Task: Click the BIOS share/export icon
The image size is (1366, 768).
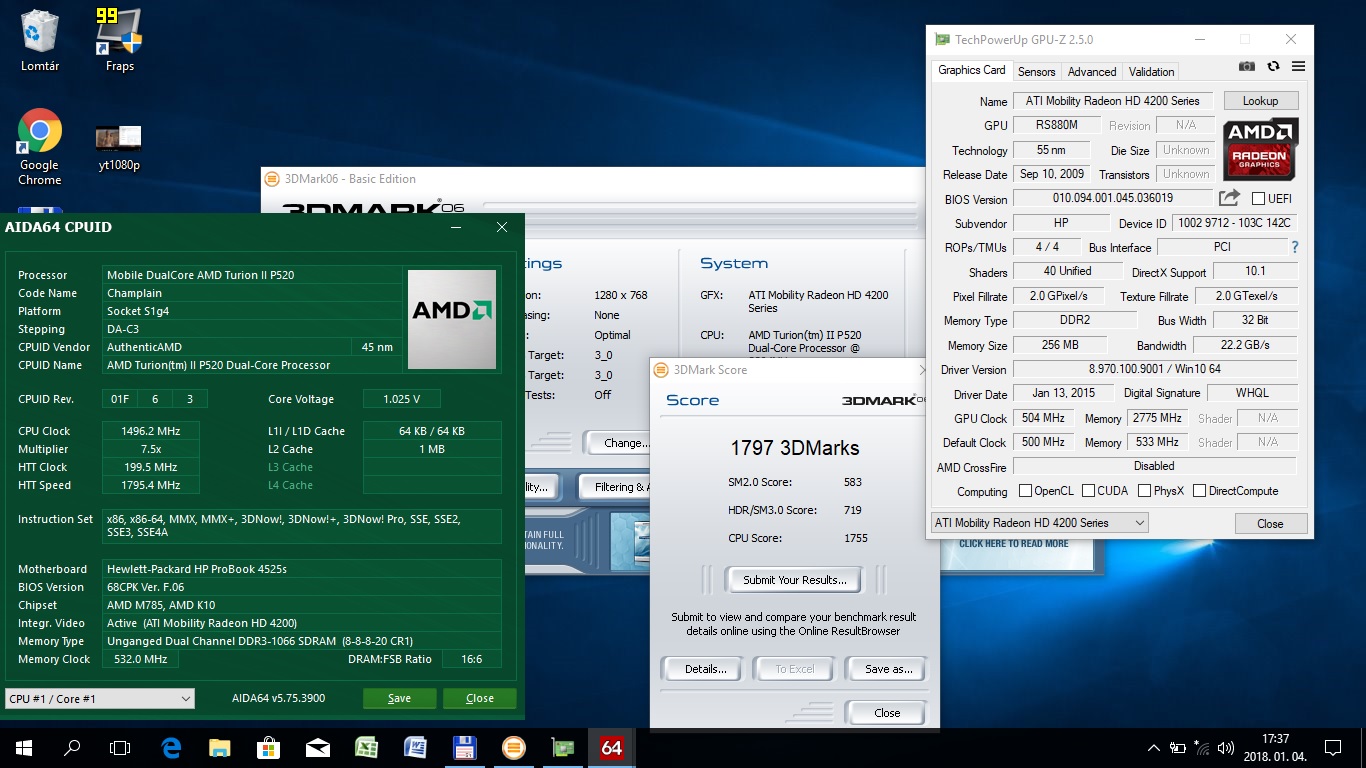Action: point(1230,198)
